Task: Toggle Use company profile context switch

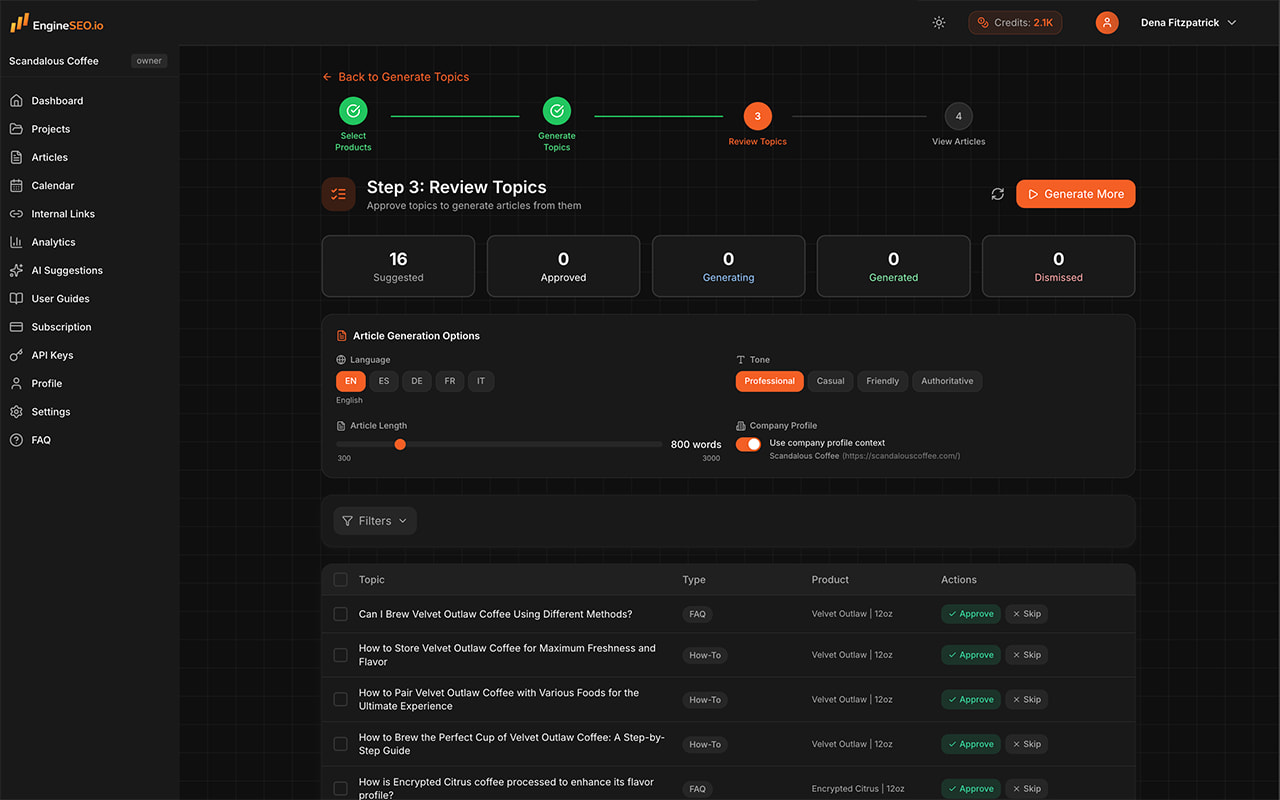Action: pos(748,444)
